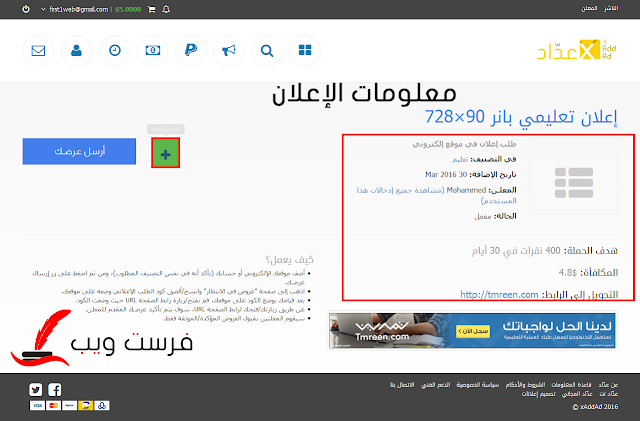Click the معلومات الإعلان page heading
Screen dimensions: 640x421
tap(364, 94)
